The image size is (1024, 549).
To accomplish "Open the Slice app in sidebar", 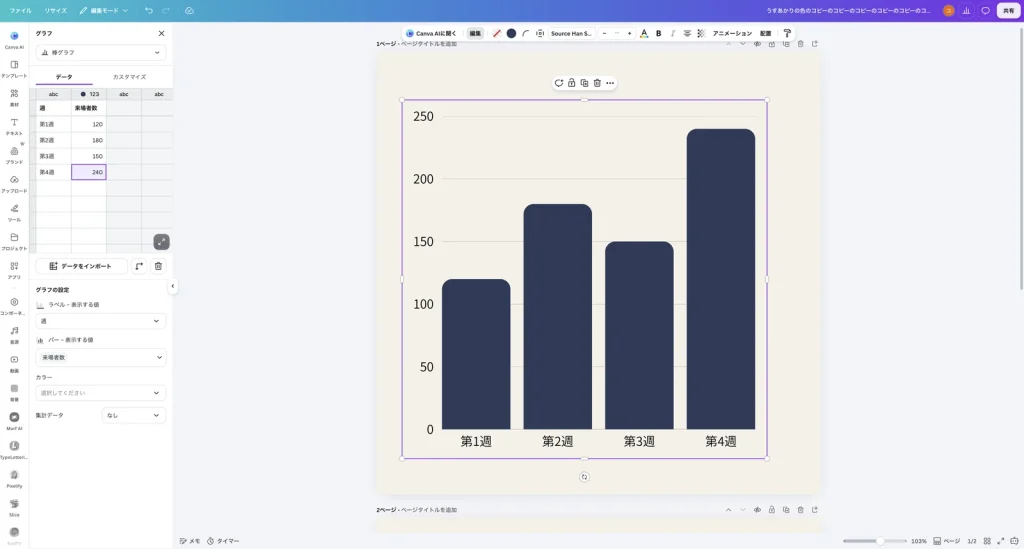I will point(14,507).
